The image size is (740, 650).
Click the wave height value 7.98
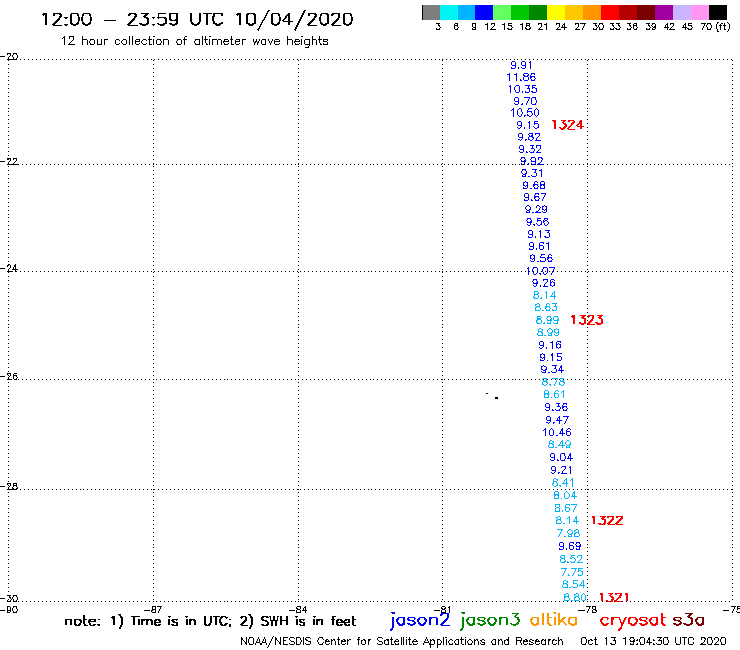[568, 533]
